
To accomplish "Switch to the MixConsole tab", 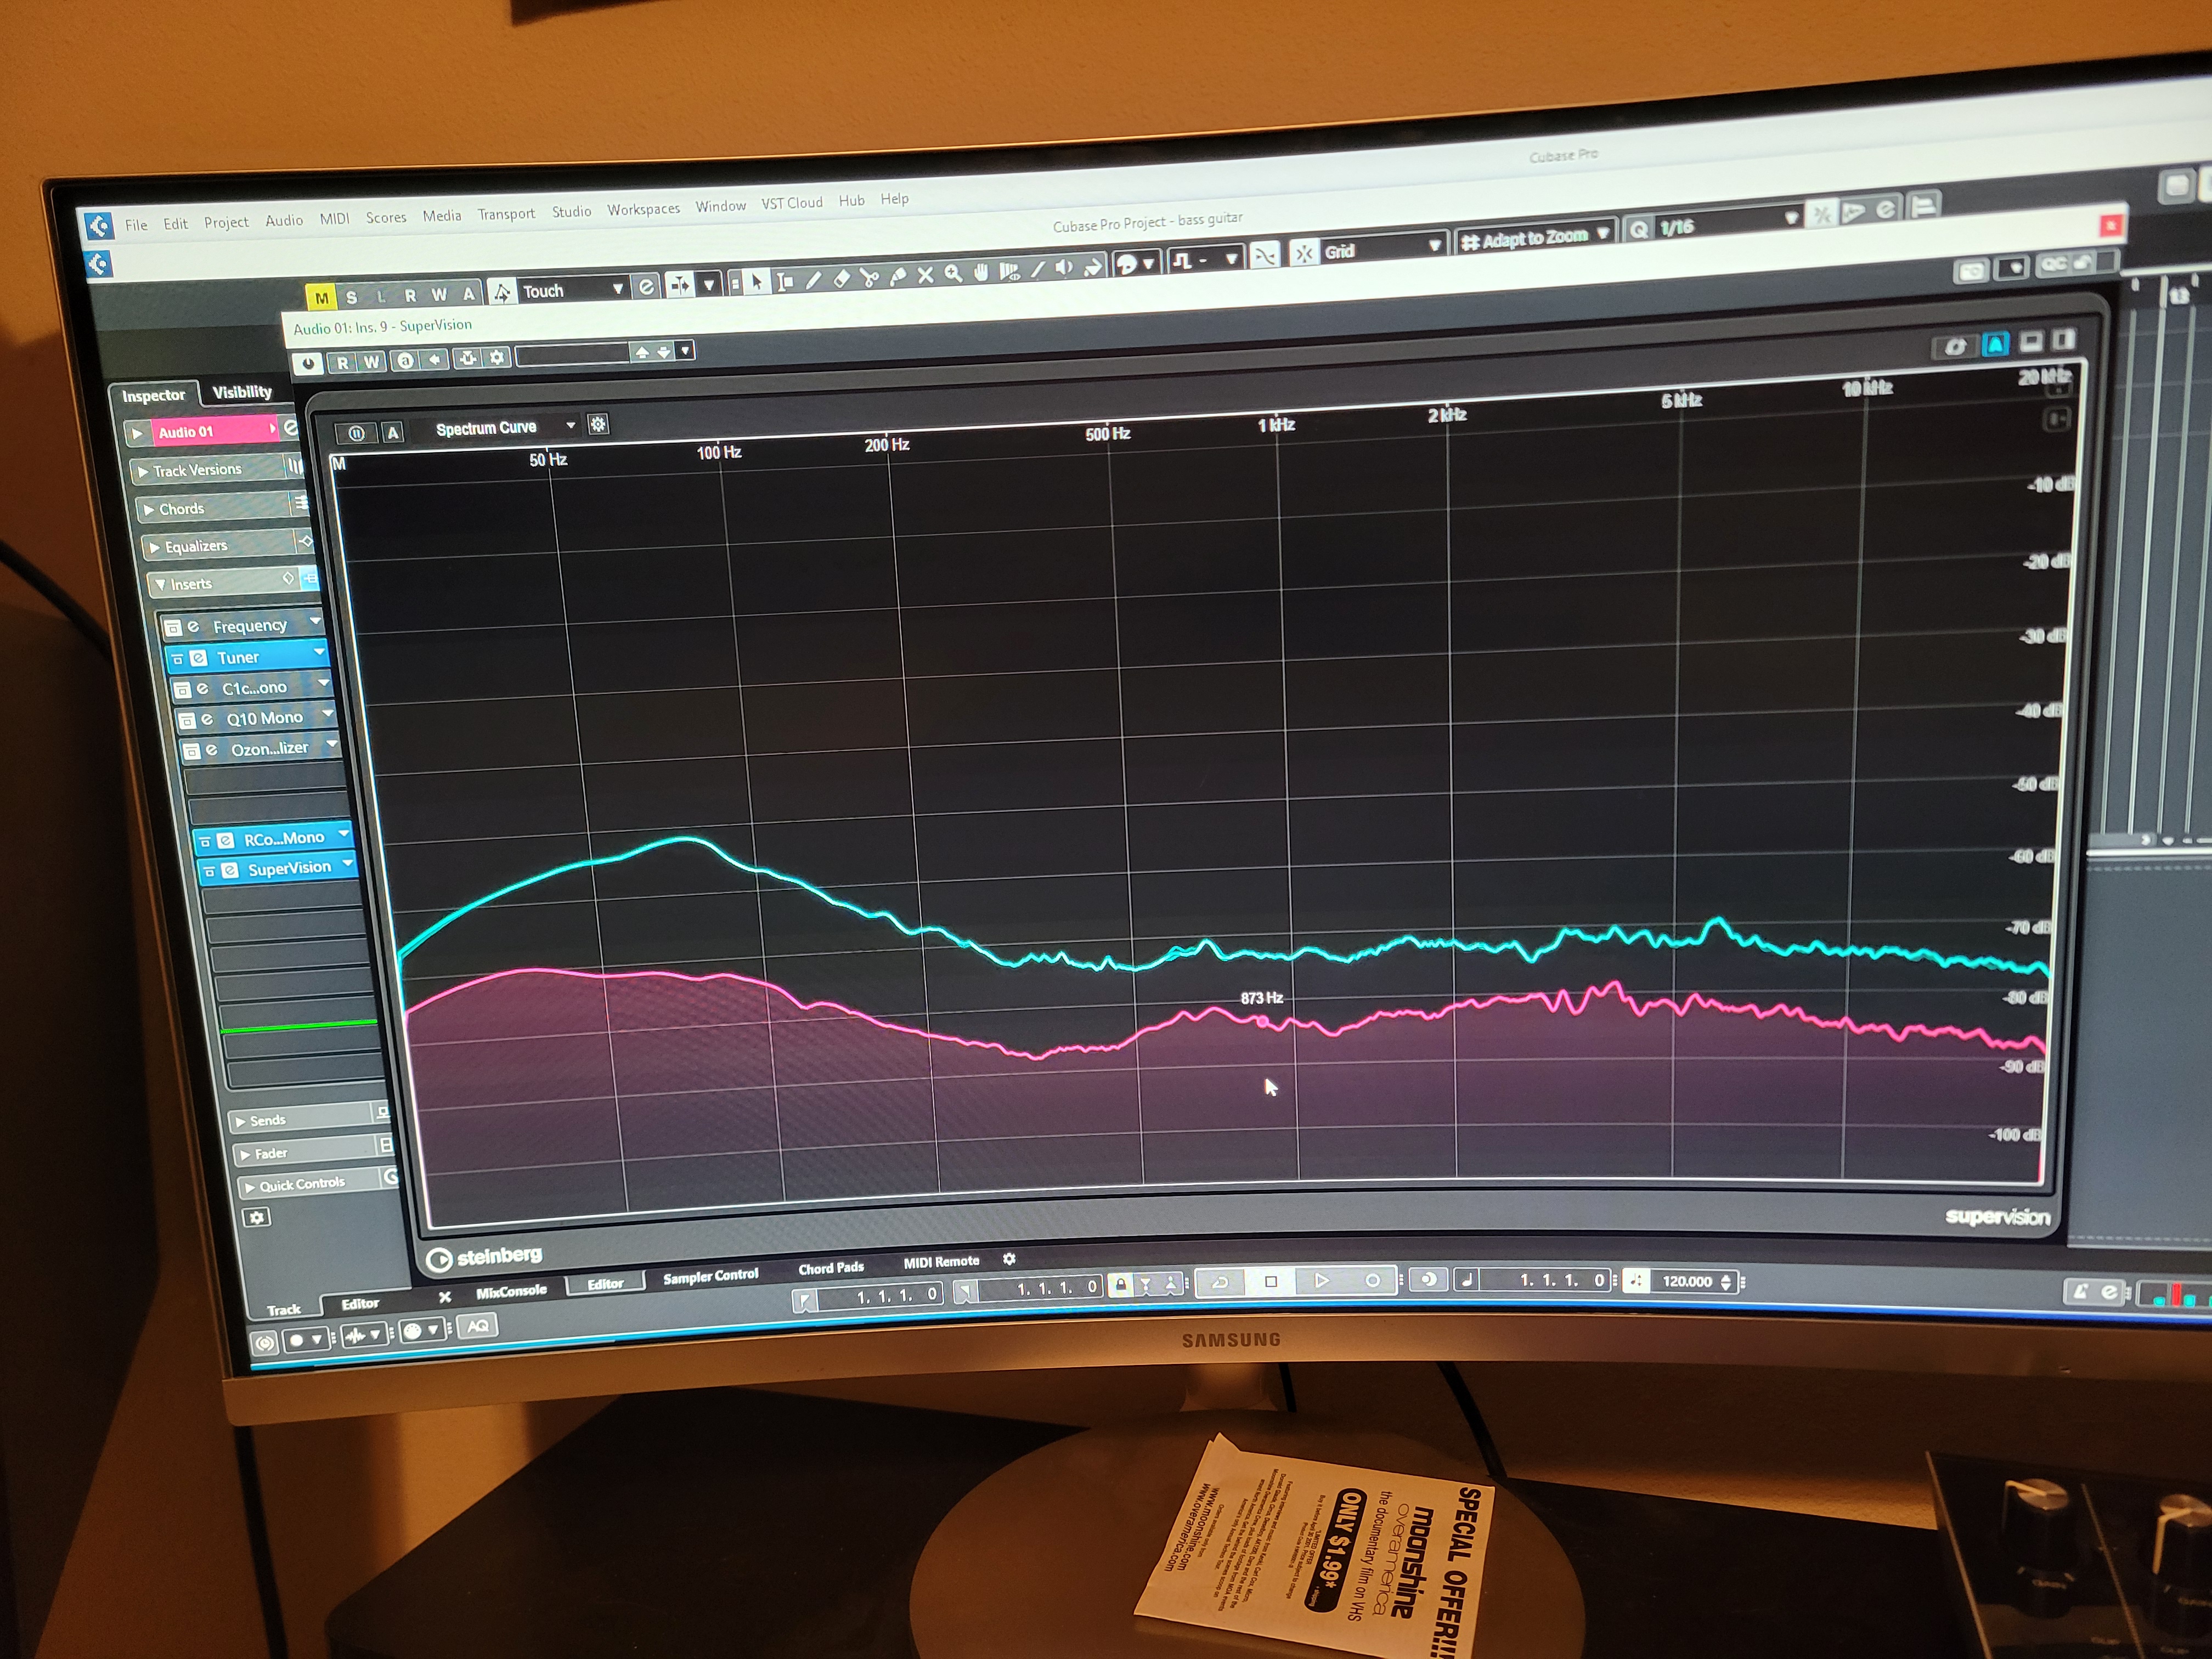I will (x=511, y=1292).
